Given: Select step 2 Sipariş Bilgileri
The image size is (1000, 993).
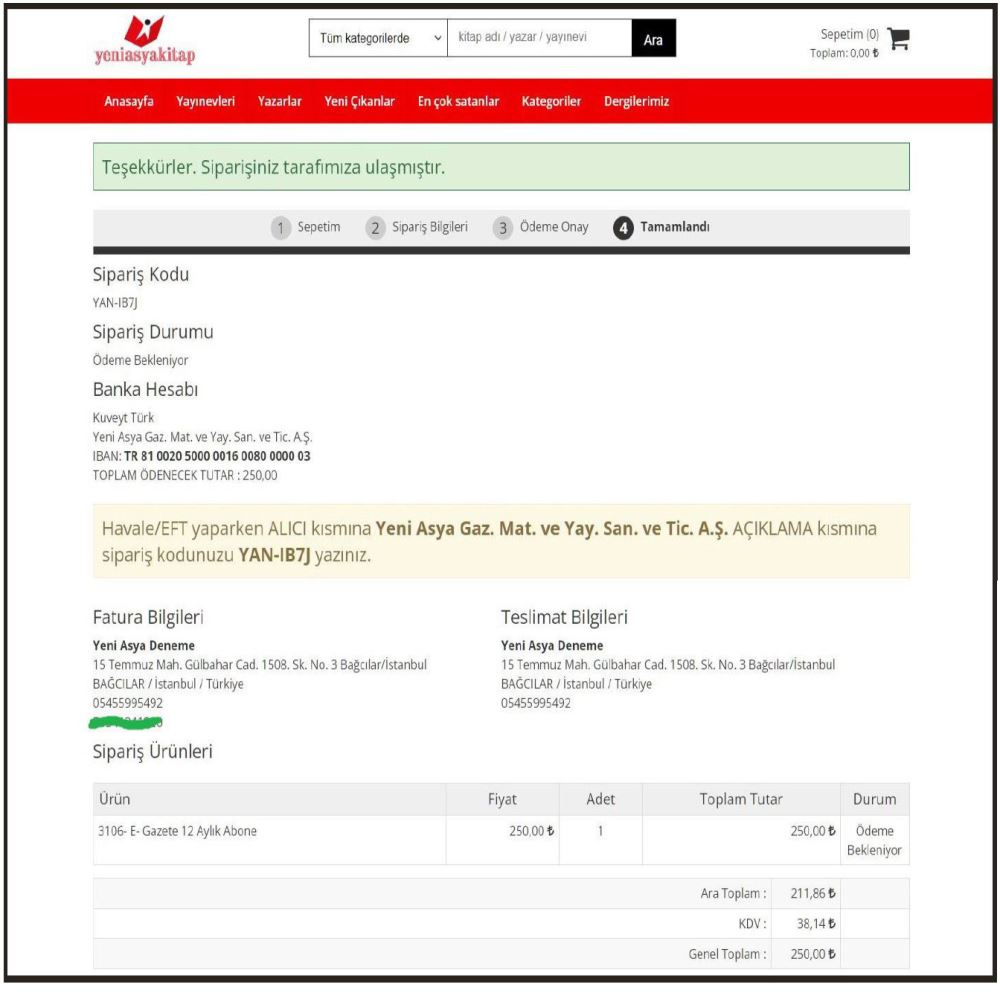Looking at the screenshot, I should click(417, 227).
